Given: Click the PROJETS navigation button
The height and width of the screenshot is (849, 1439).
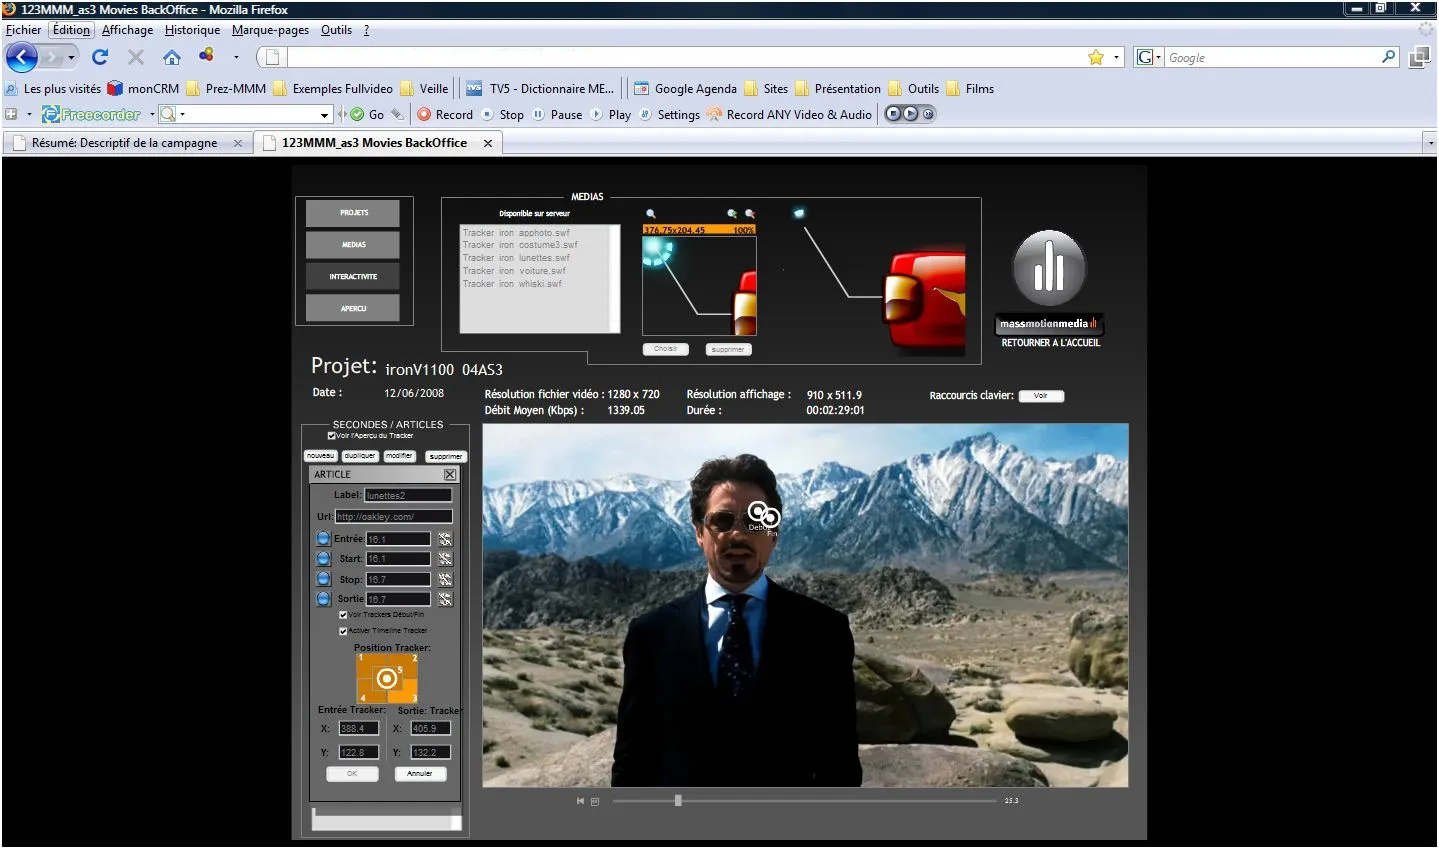Looking at the screenshot, I should pos(353,213).
